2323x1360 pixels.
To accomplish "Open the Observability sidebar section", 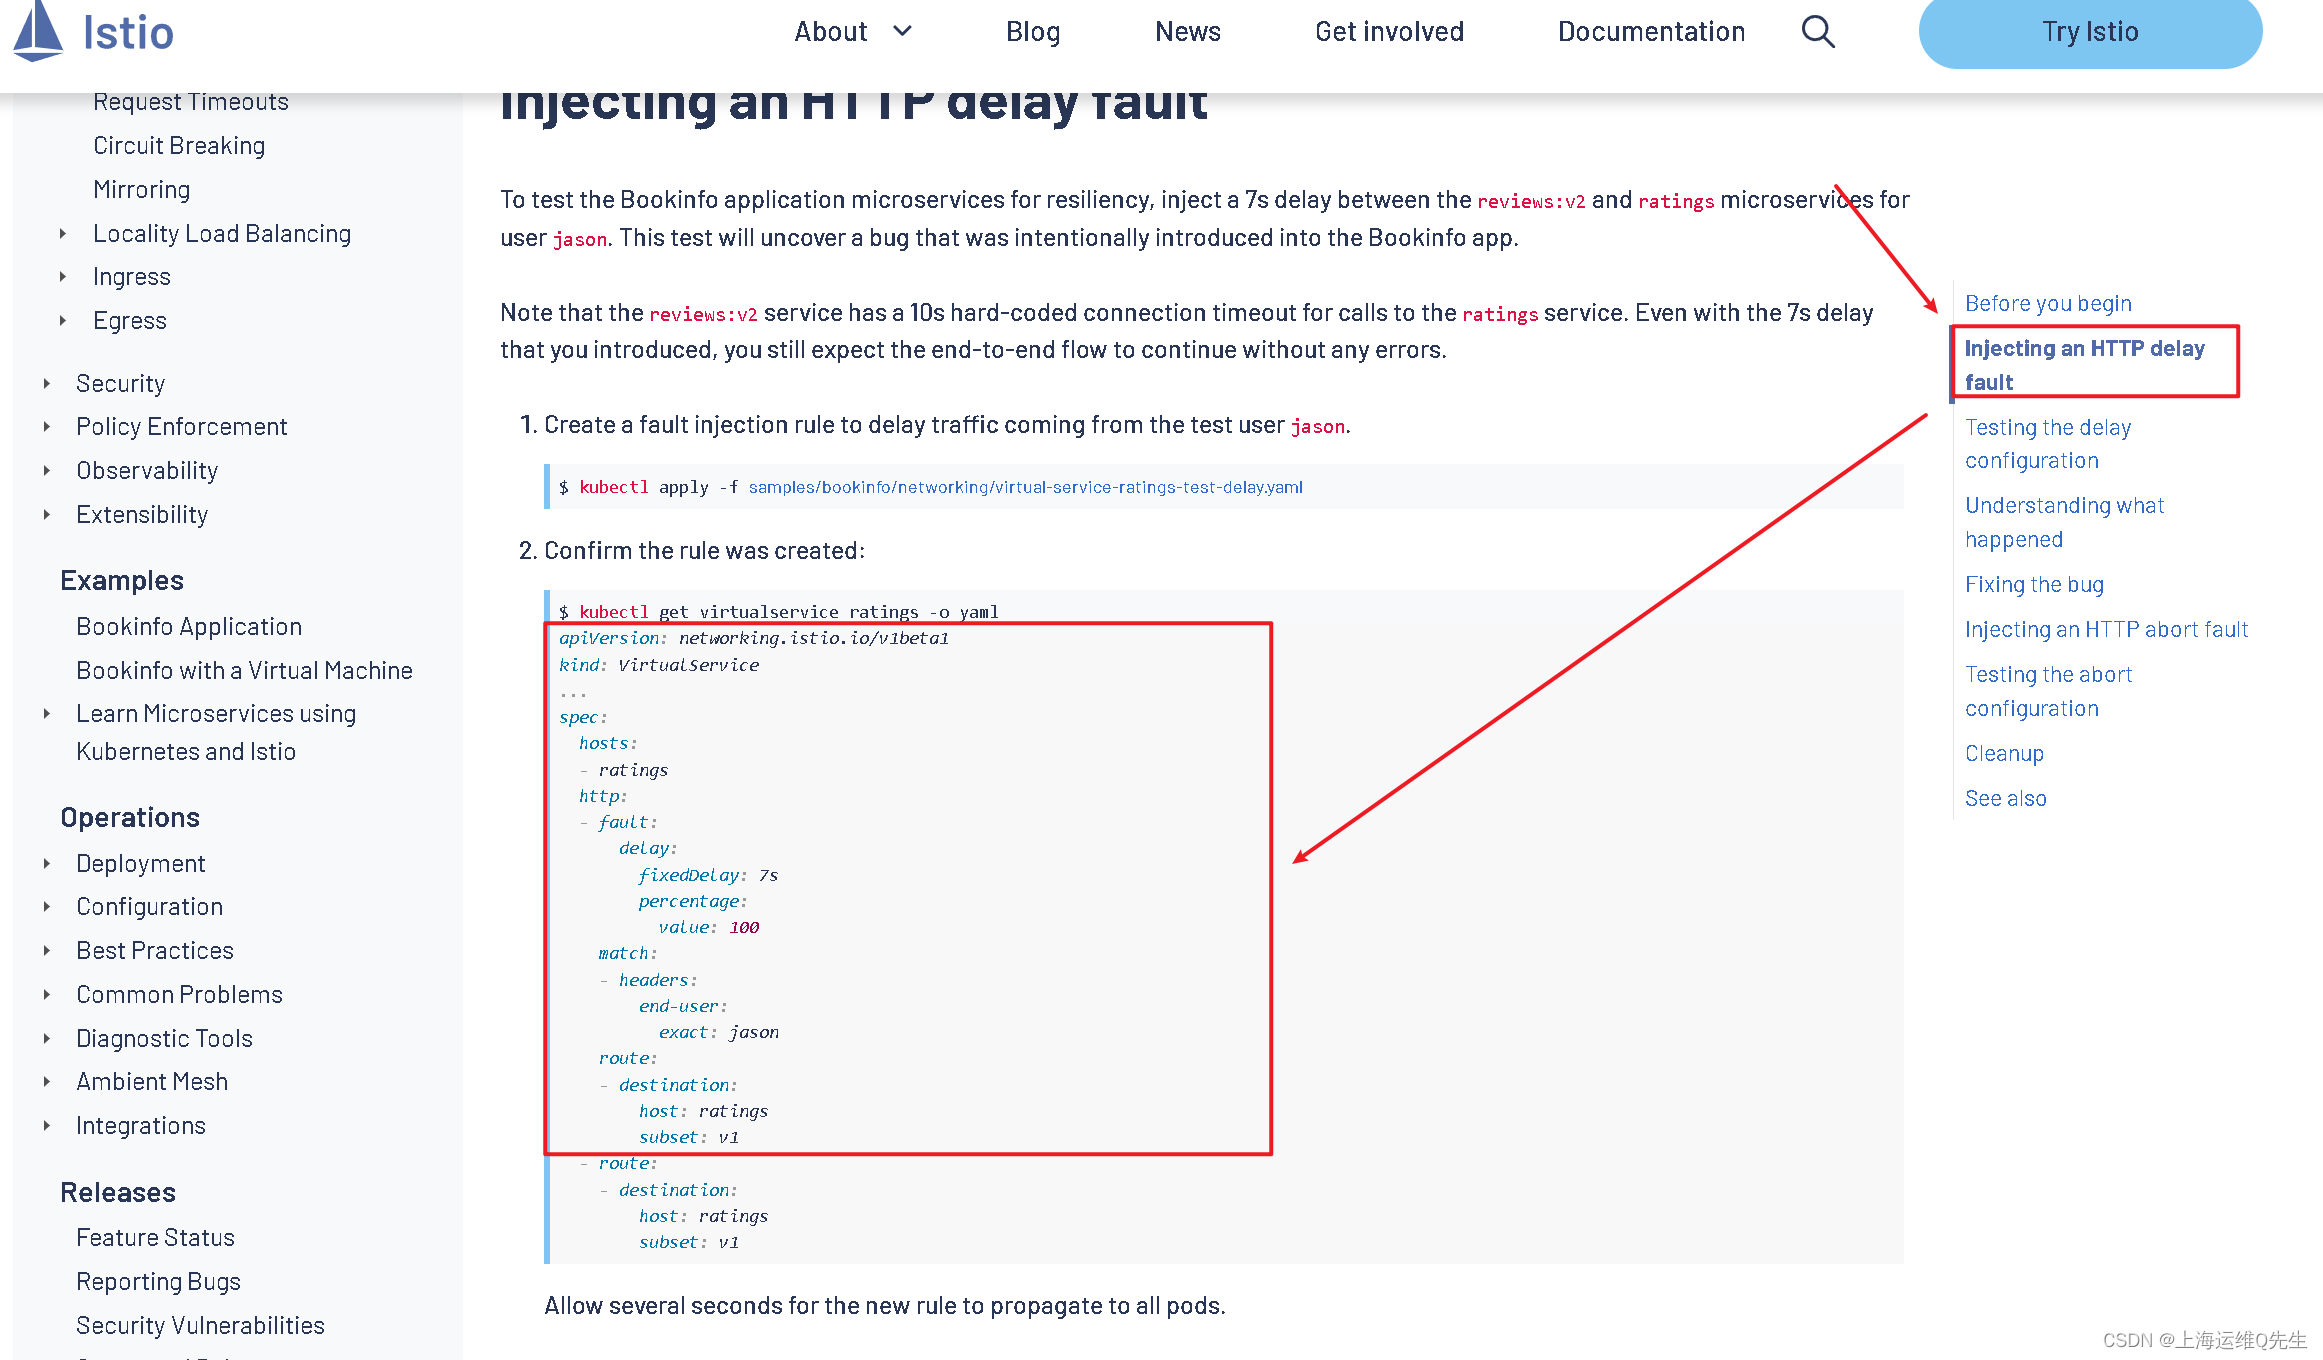I will click(x=147, y=471).
